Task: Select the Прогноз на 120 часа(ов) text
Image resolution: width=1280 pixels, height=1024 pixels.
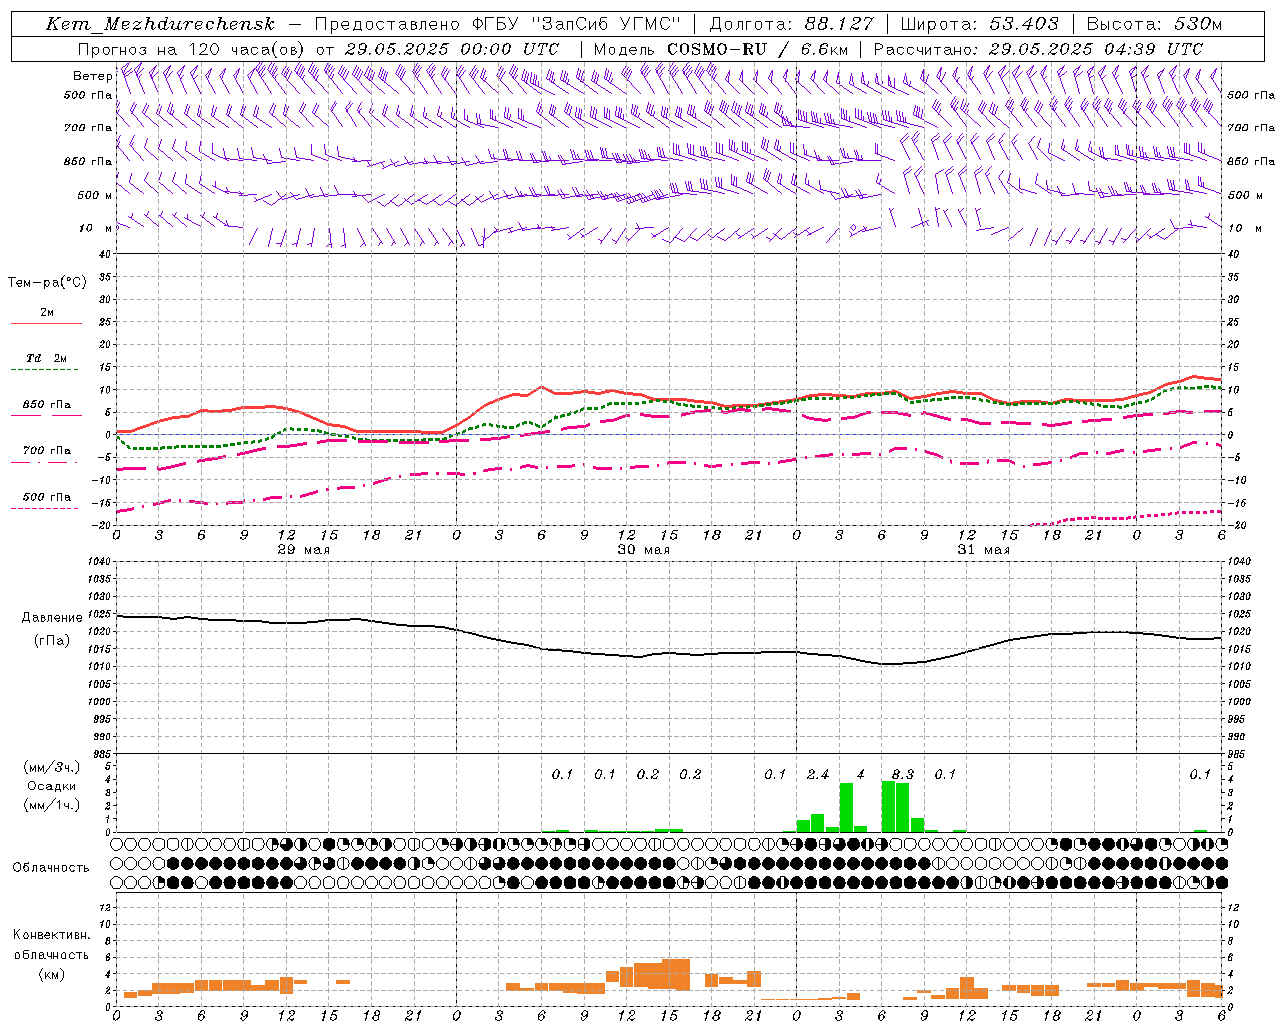Action: [192, 49]
